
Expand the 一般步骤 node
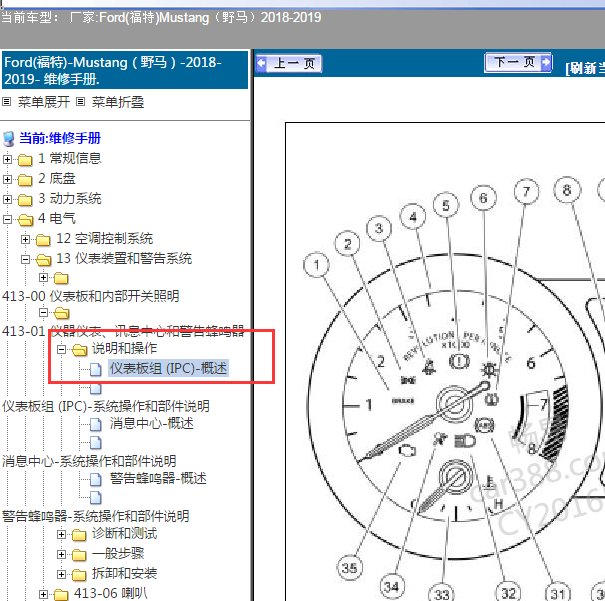(x=61, y=554)
